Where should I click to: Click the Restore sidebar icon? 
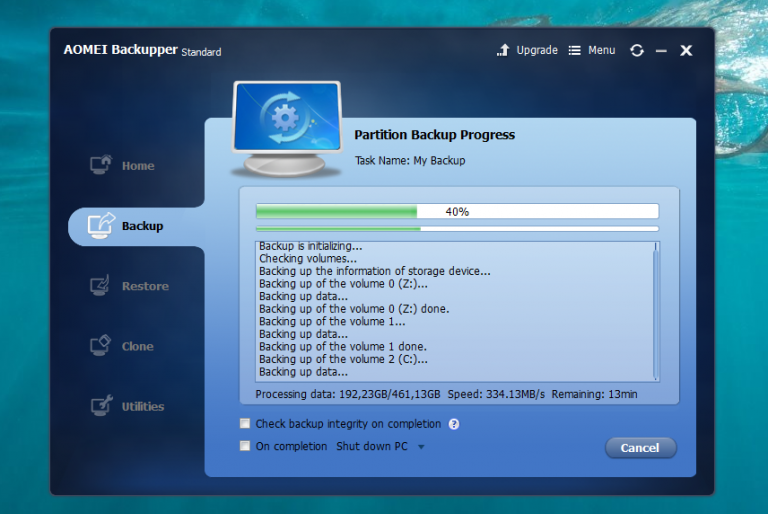tap(100, 286)
